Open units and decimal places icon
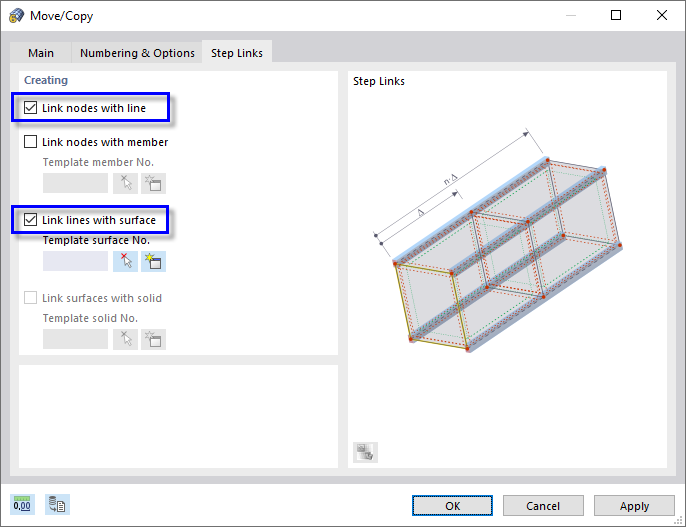The height and width of the screenshot is (527, 686). pyautogui.click(x=22, y=505)
